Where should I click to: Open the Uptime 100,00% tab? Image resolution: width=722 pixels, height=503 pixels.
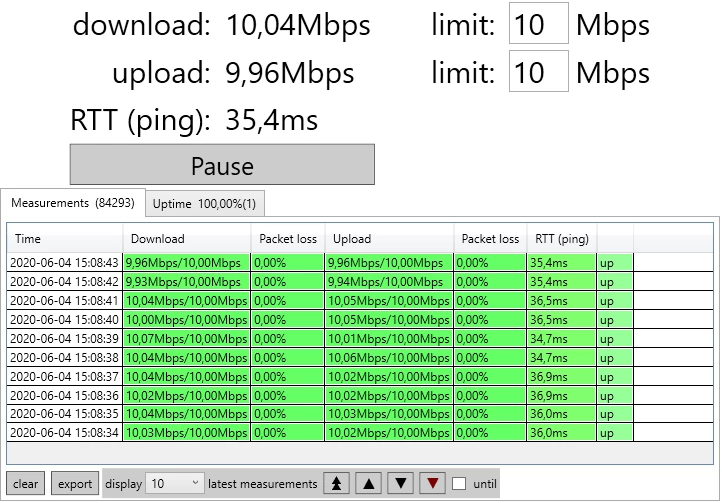point(204,204)
